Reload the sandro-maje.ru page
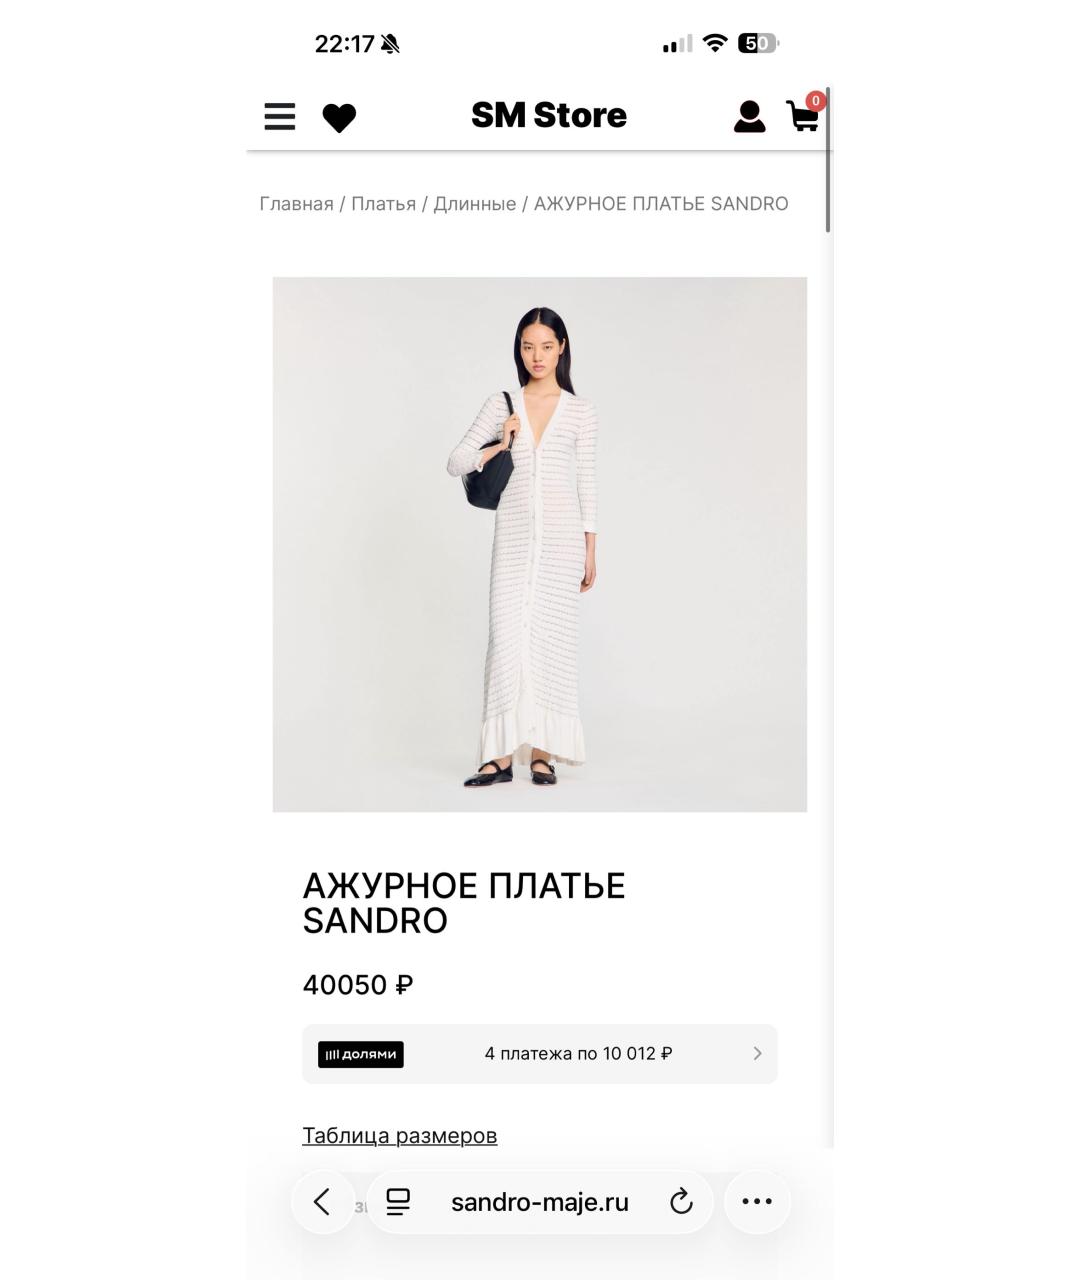1080x1280 pixels. coord(681,1202)
